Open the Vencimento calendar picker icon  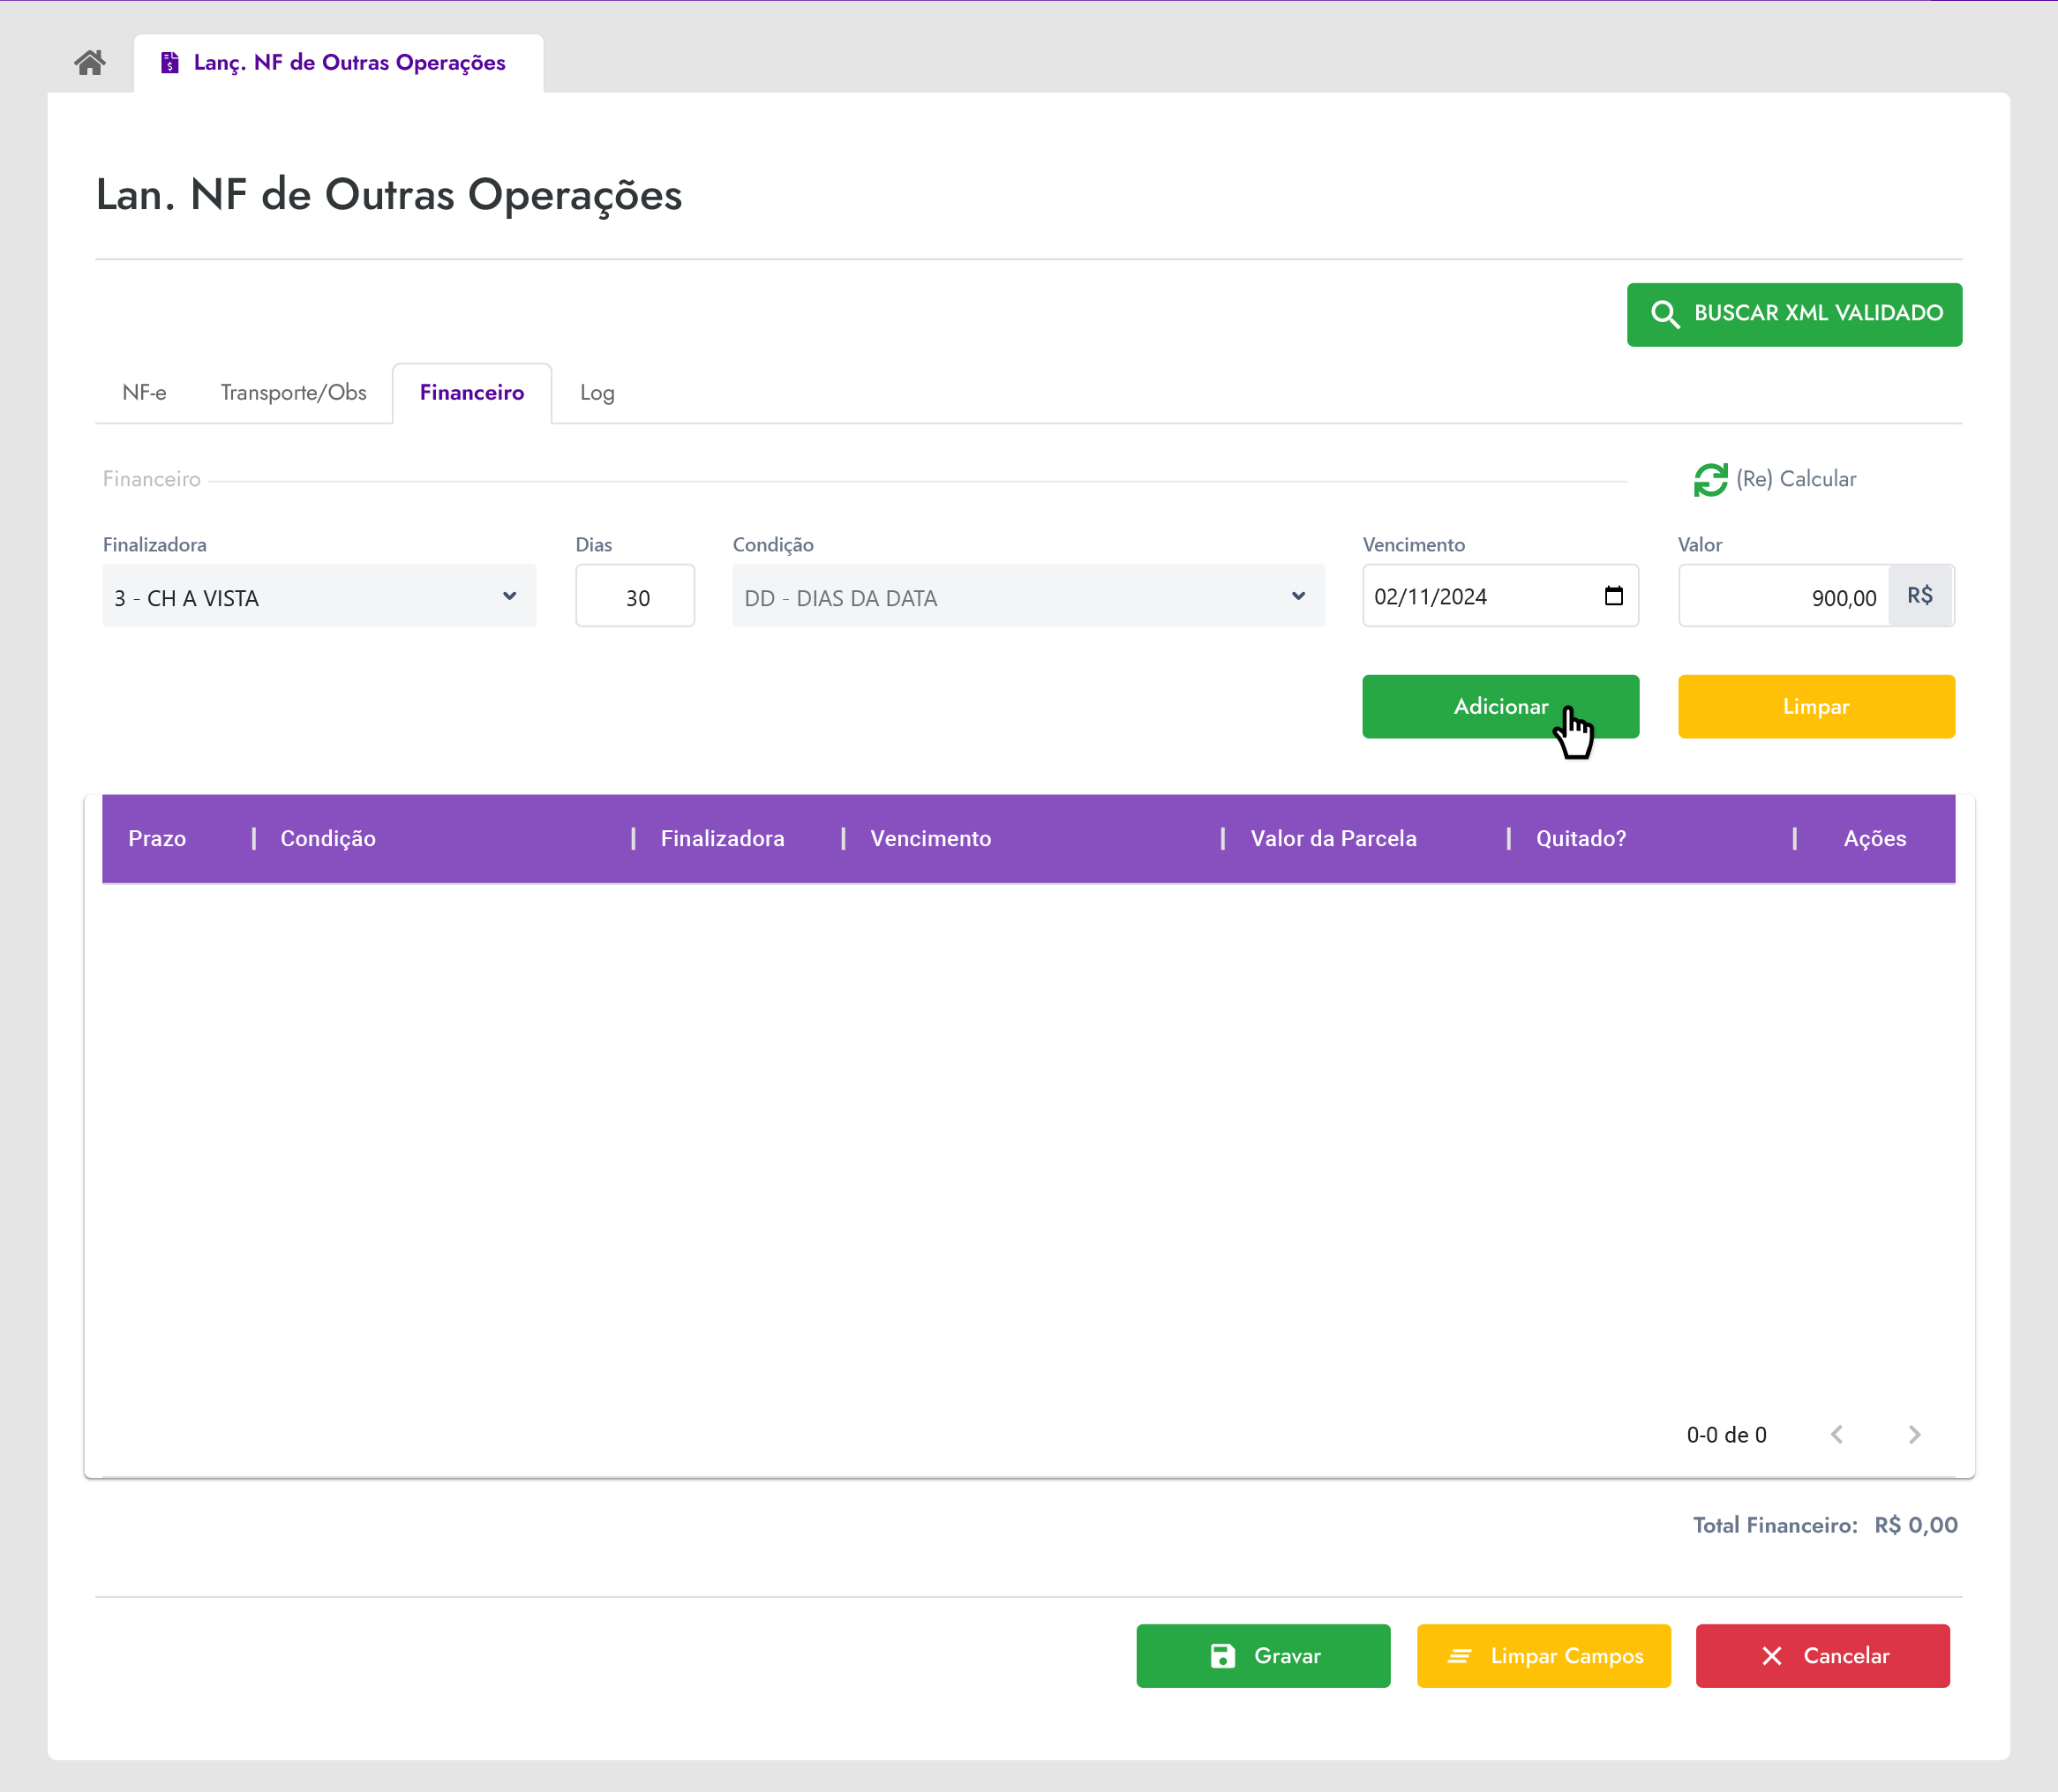(1613, 596)
